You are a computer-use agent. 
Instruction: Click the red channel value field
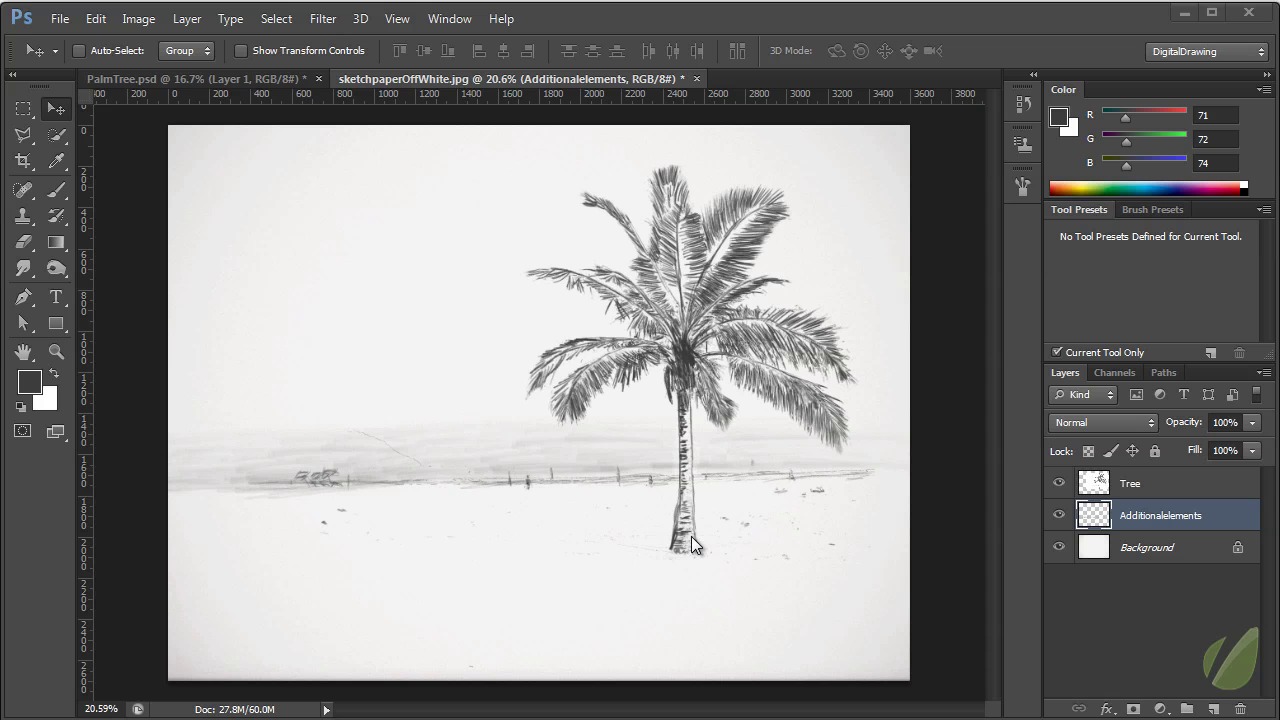[1215, 115]
